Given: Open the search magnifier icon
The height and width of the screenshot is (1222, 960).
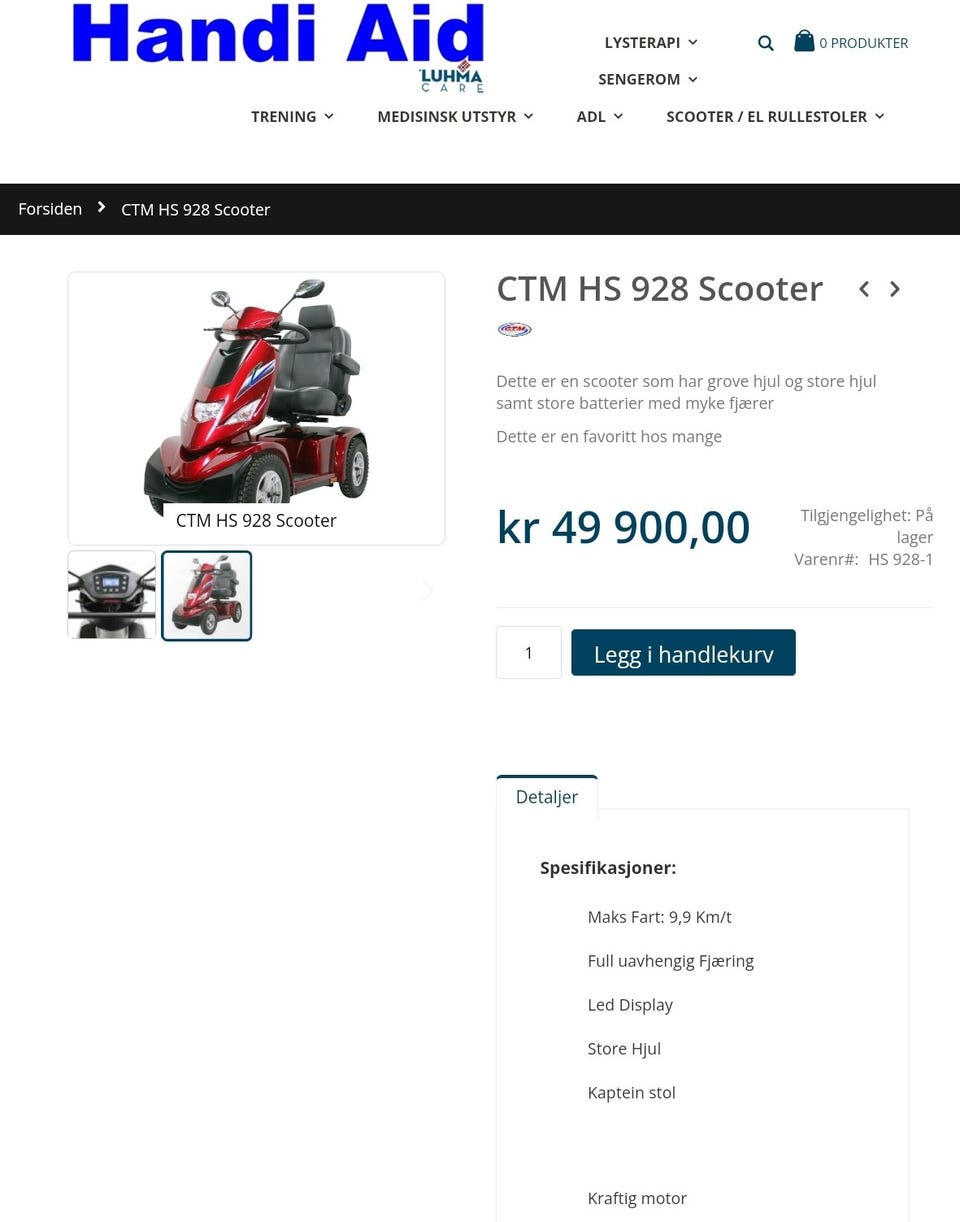Looking at the screenshot, I should click(766, 43).
